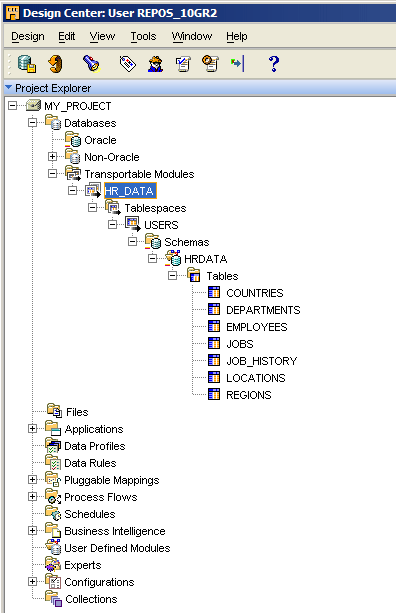Click the green arrow import toolbar icon
This screenshot has width=396, height=613.
click(238, 63)
